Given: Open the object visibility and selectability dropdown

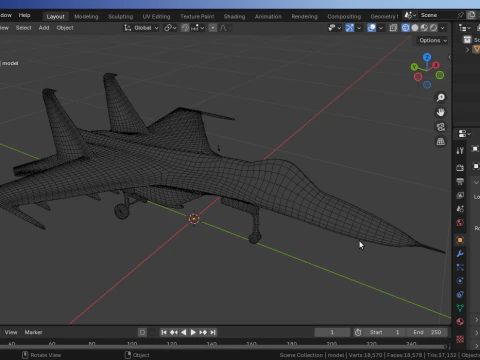Looking at the screenshot, I should [334, 28].
